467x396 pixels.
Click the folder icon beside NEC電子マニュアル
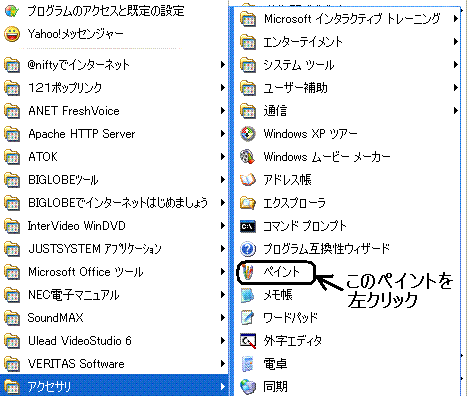click(x=12, y=295)
